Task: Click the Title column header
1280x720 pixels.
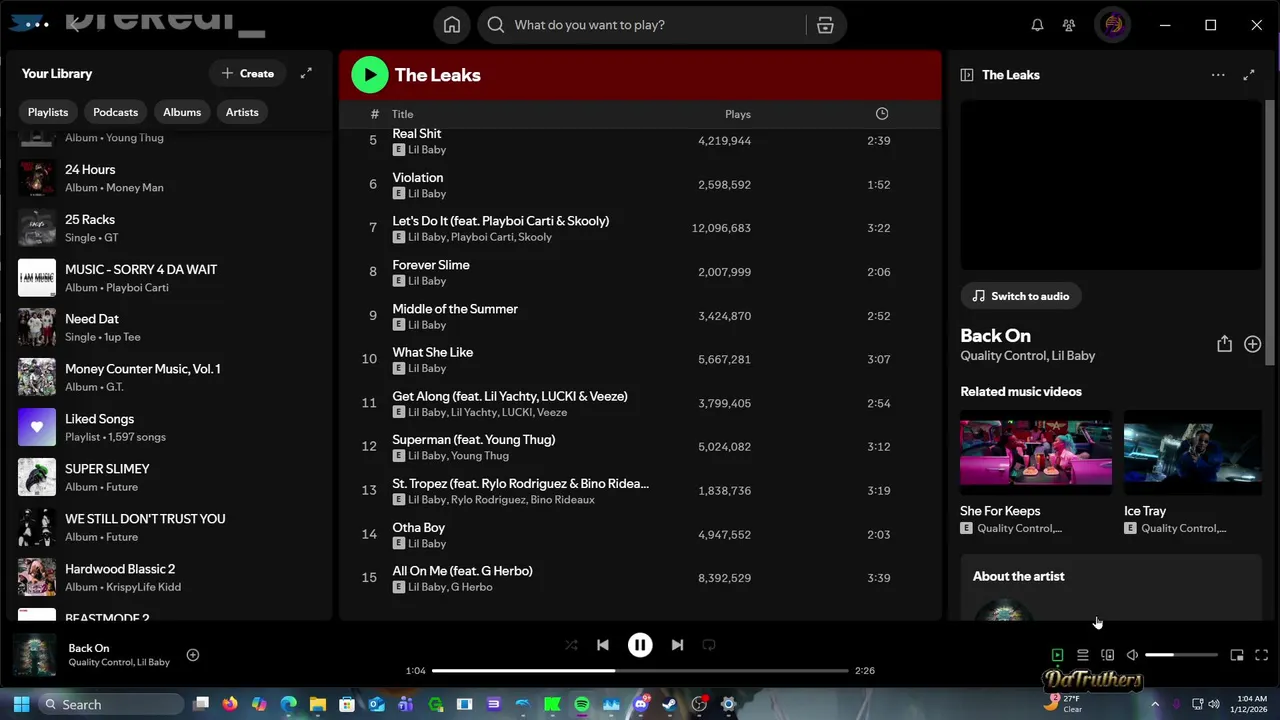Action: [x=402, y=114]
